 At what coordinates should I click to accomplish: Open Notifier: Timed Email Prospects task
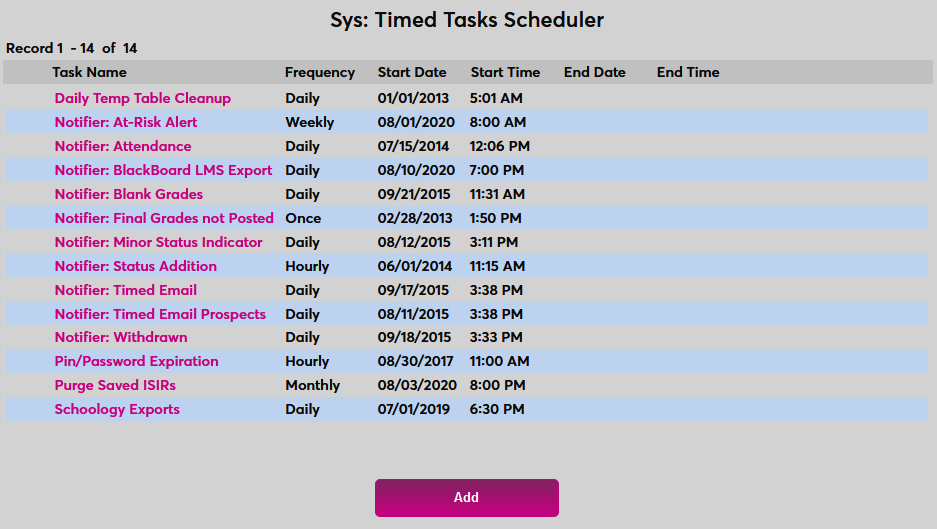(x=160, y=314)
